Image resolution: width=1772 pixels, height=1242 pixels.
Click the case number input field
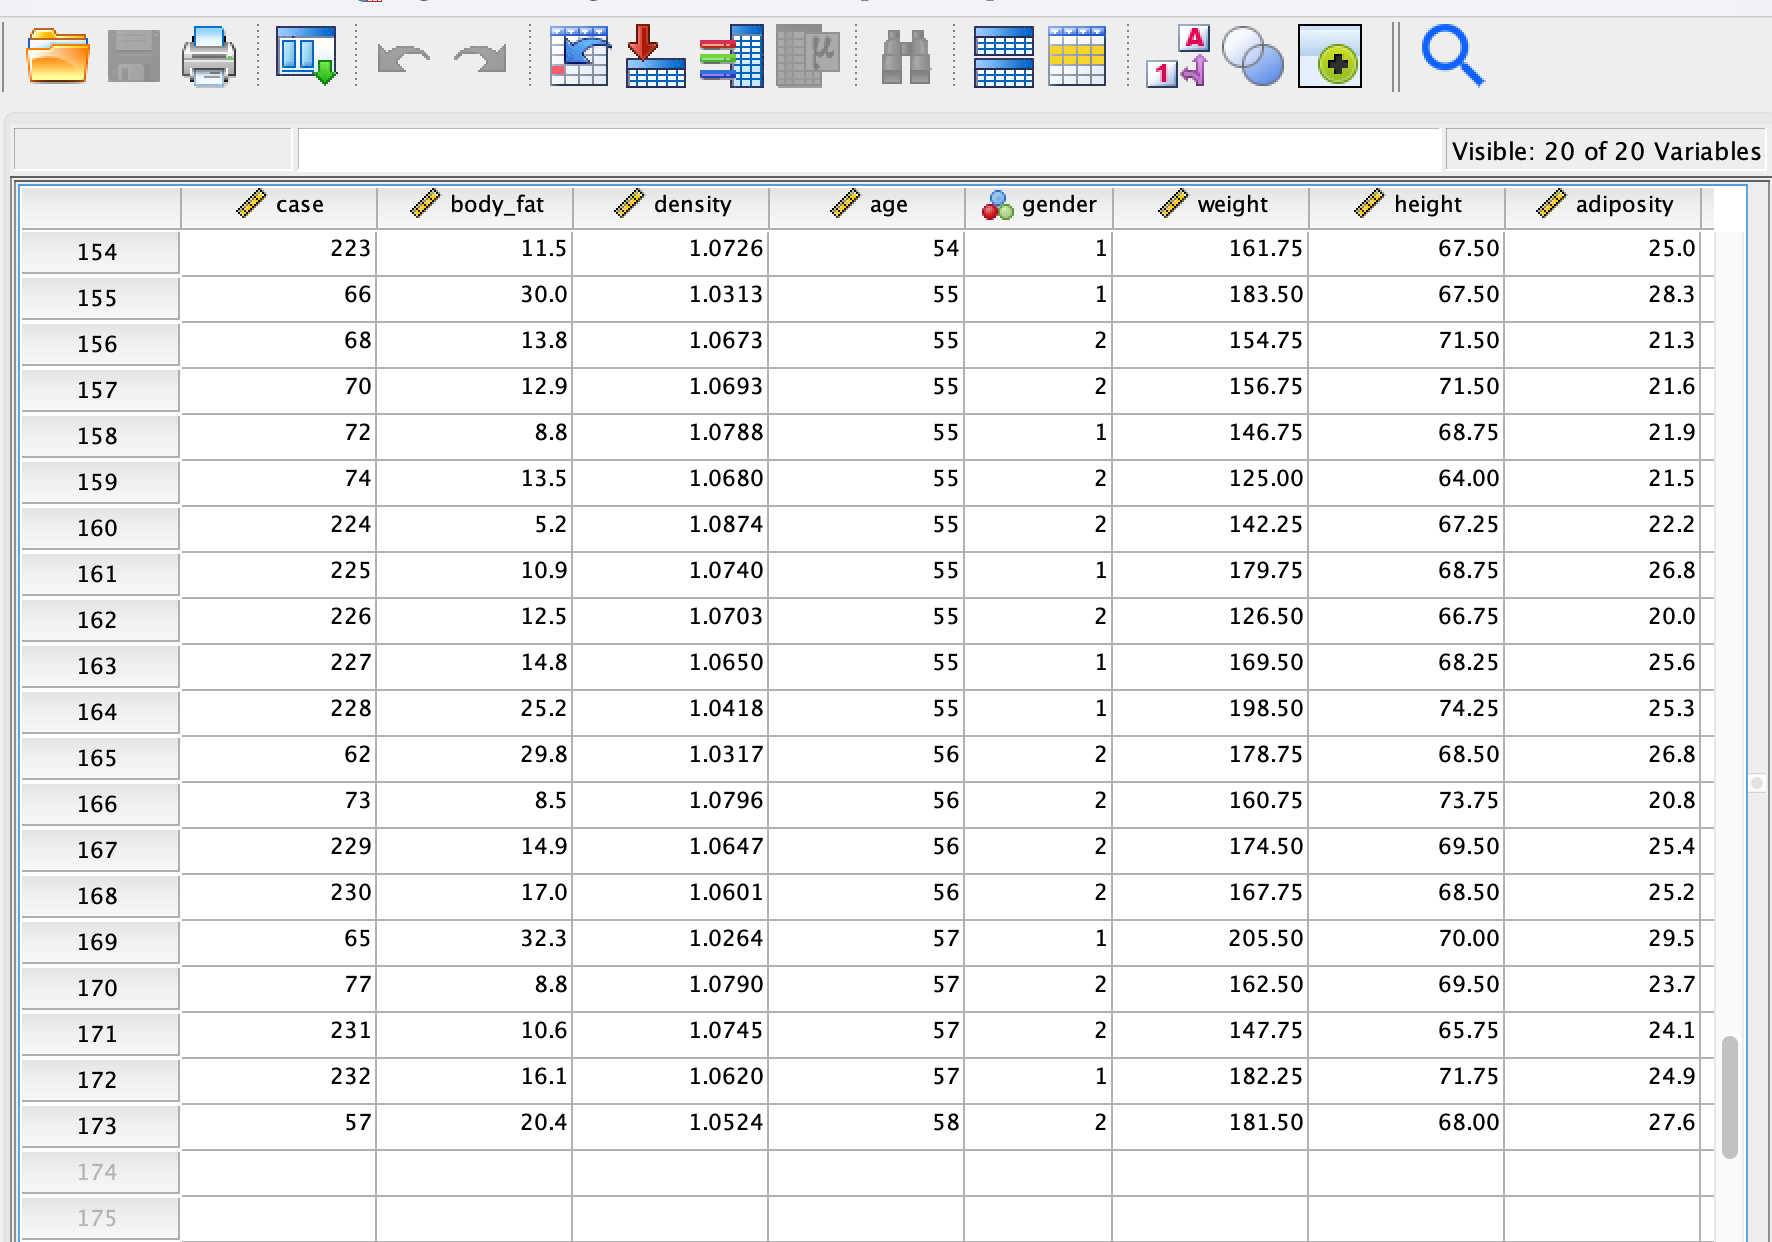(x=150, y=146)
